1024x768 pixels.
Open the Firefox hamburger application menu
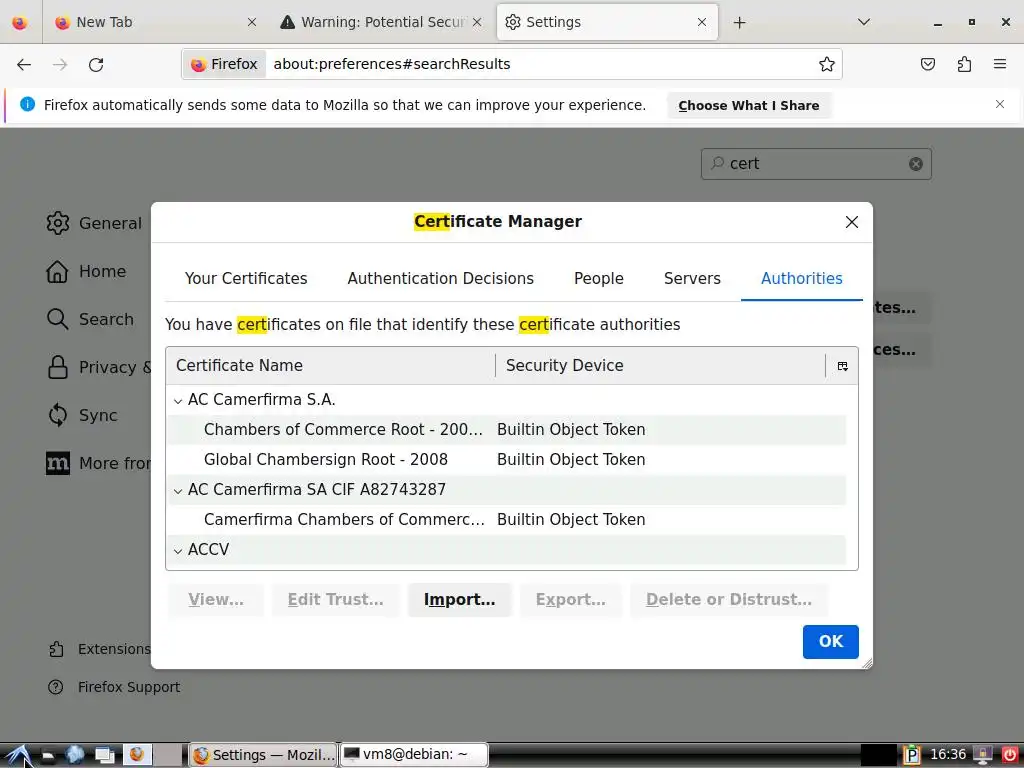click(1000, 64)
